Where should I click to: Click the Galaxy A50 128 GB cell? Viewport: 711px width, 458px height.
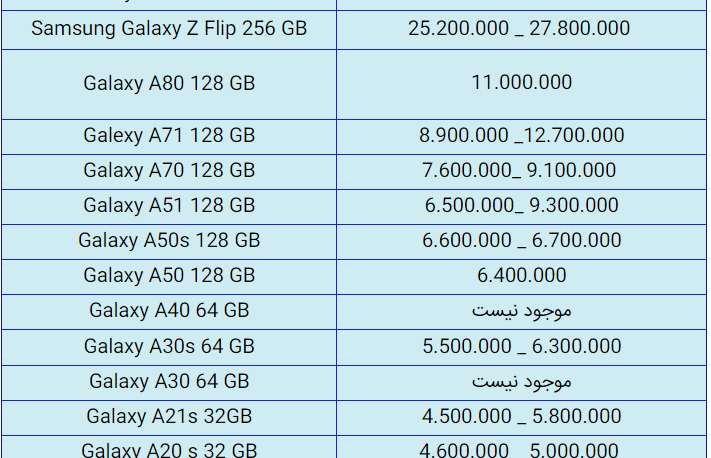169,275
